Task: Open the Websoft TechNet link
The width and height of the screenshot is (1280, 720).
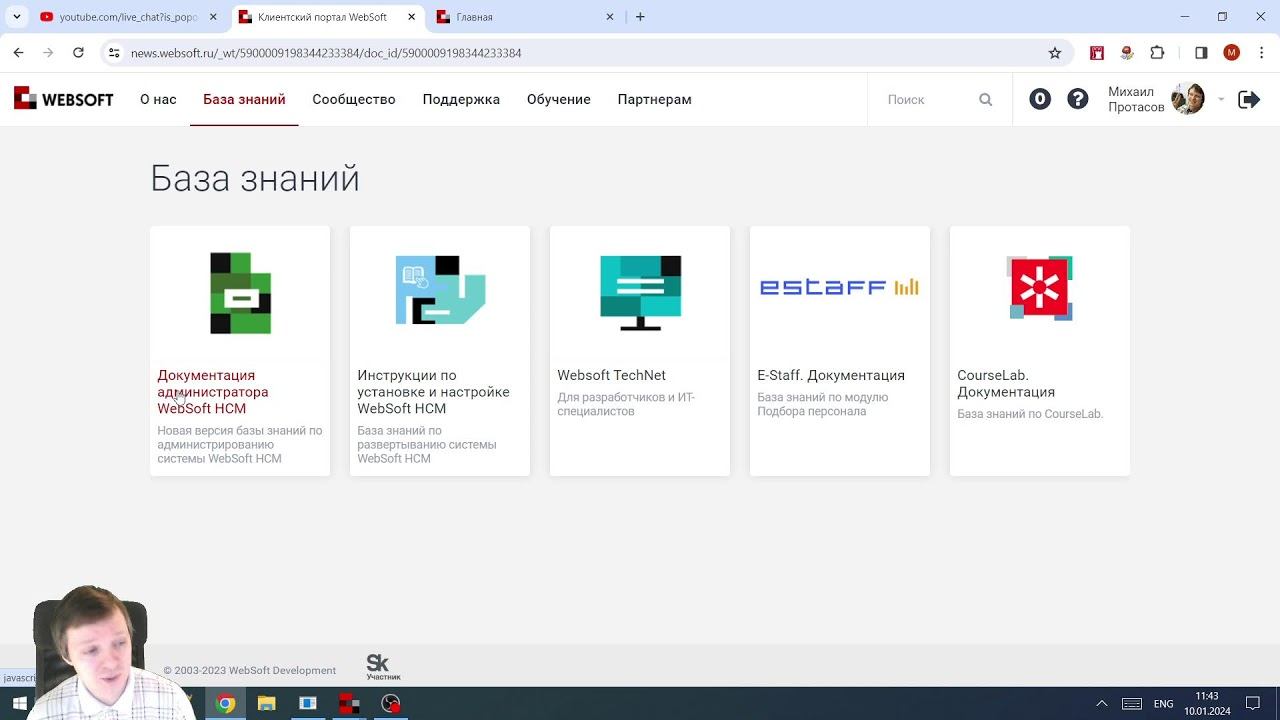Action: click(x=611, y=376)
